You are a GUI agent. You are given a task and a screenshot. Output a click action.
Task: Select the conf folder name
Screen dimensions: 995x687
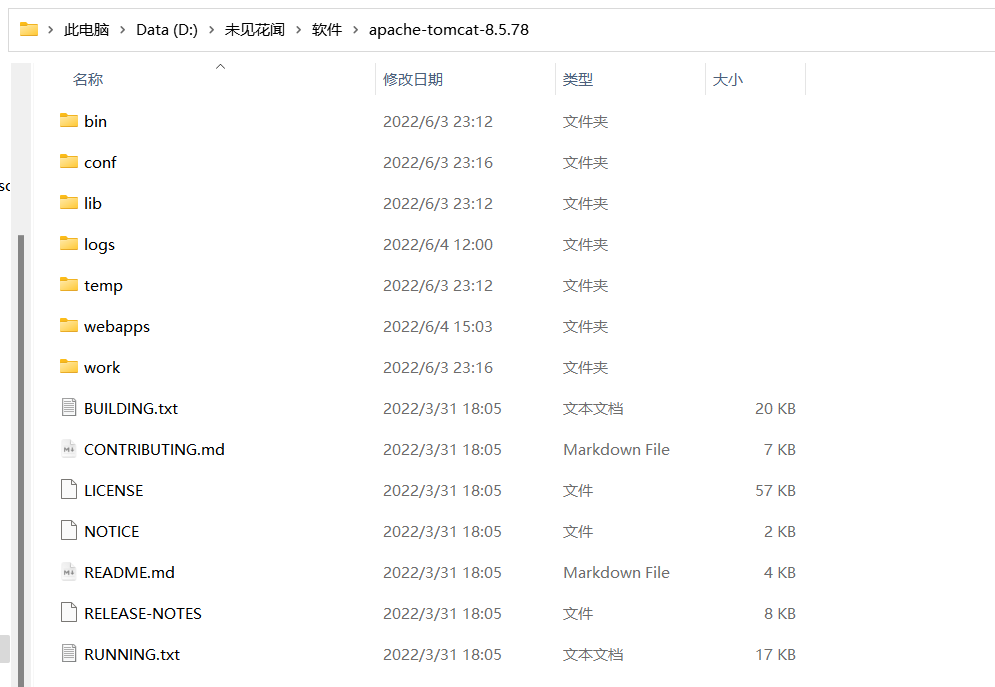point(100,162)
